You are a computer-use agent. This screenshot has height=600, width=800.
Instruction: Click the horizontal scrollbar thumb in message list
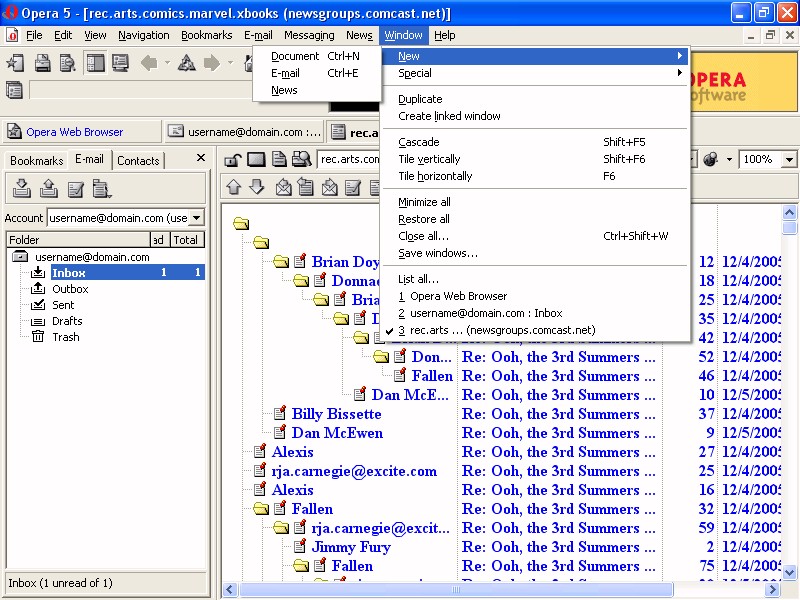click(456, 589)
